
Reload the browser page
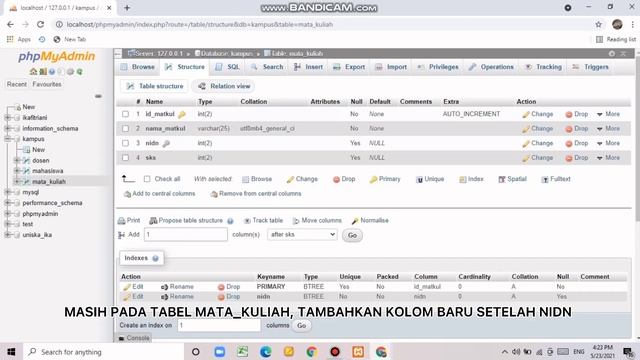[40, 24]
